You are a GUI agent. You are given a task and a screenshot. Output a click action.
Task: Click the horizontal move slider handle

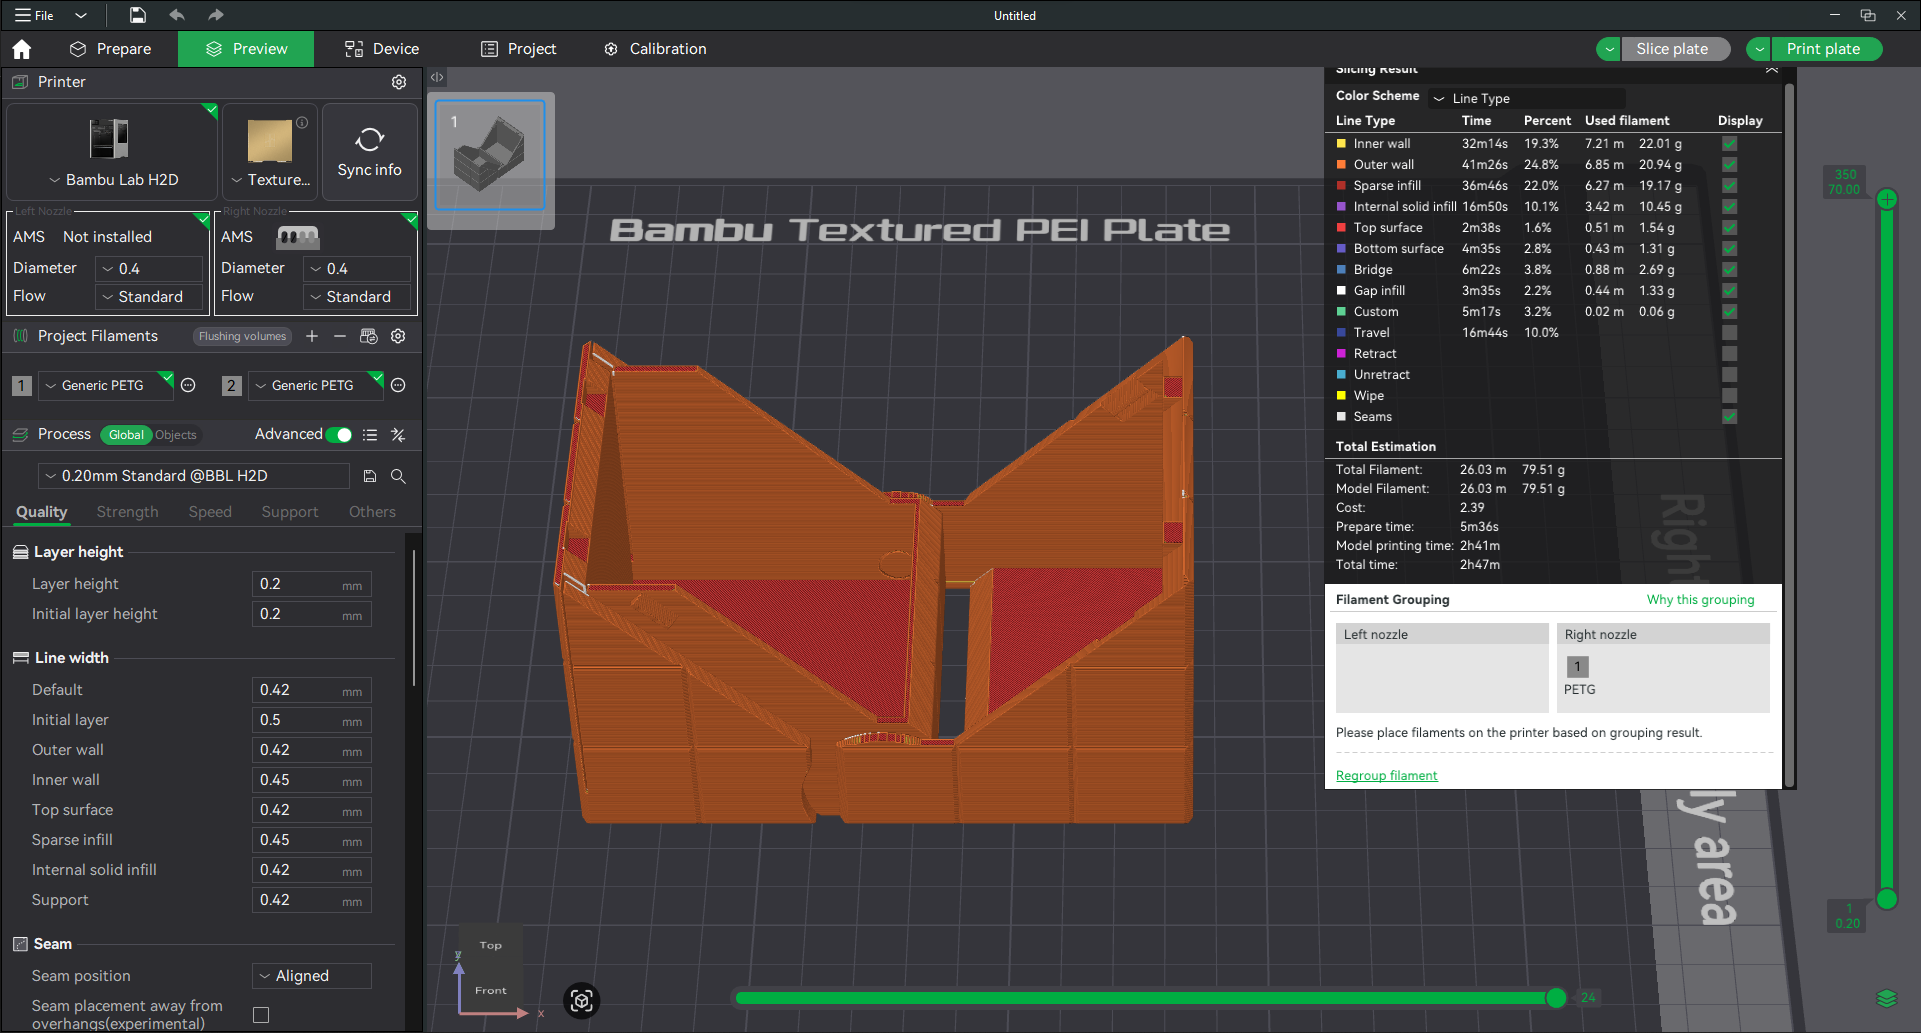1556,997
